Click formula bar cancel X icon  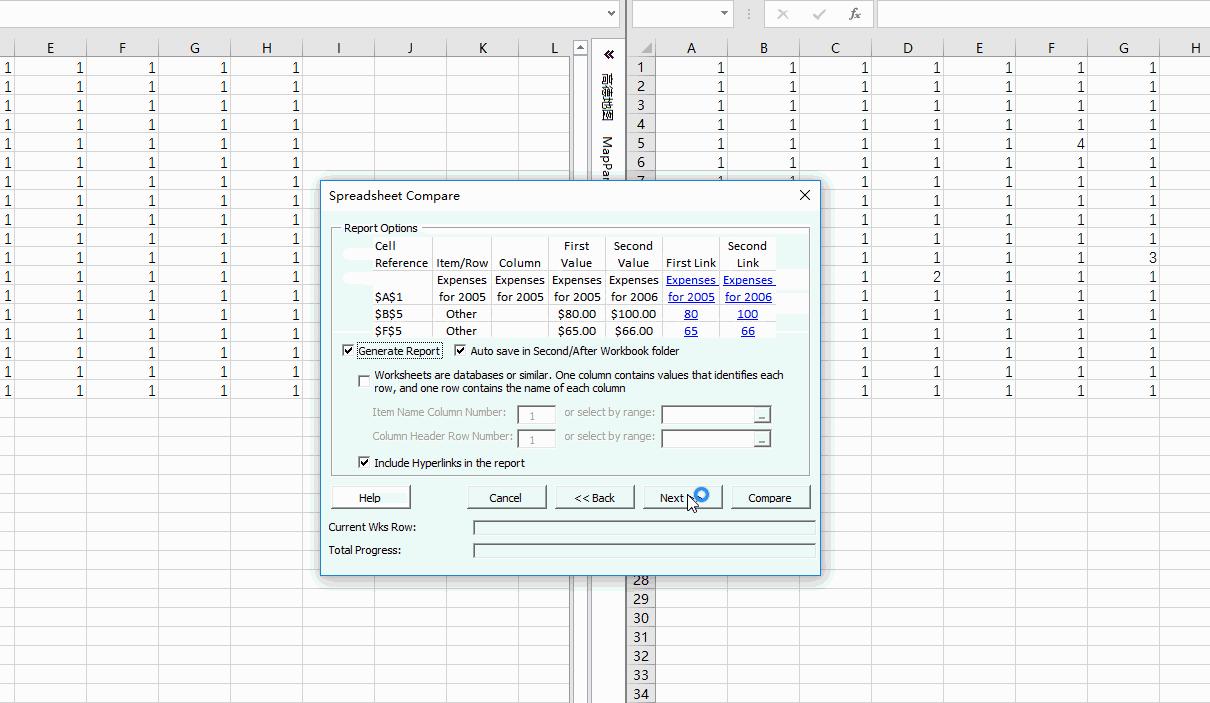pos(782,14)
